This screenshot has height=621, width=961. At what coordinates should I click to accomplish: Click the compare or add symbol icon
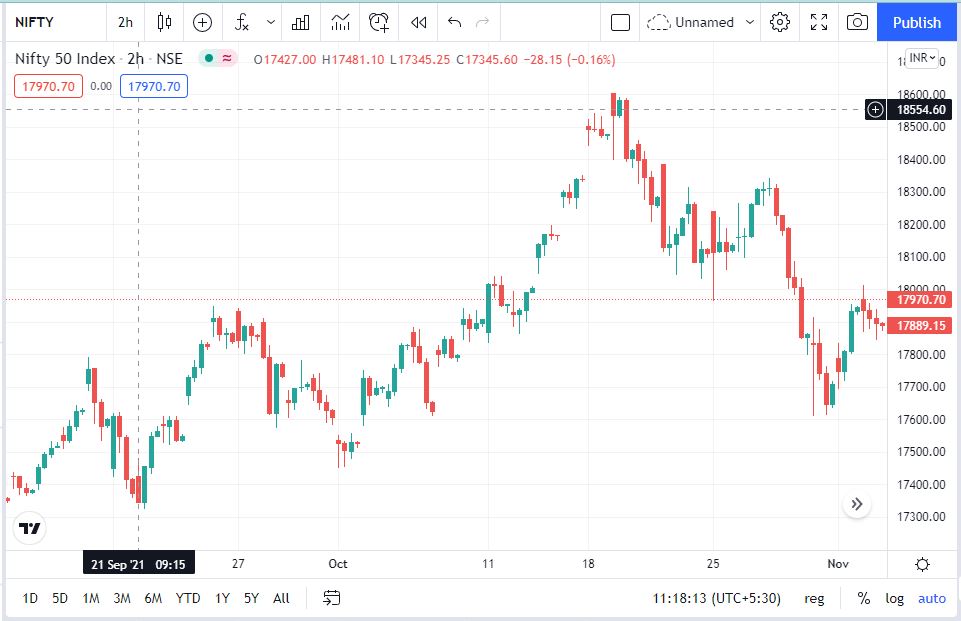tap(202, 23)
